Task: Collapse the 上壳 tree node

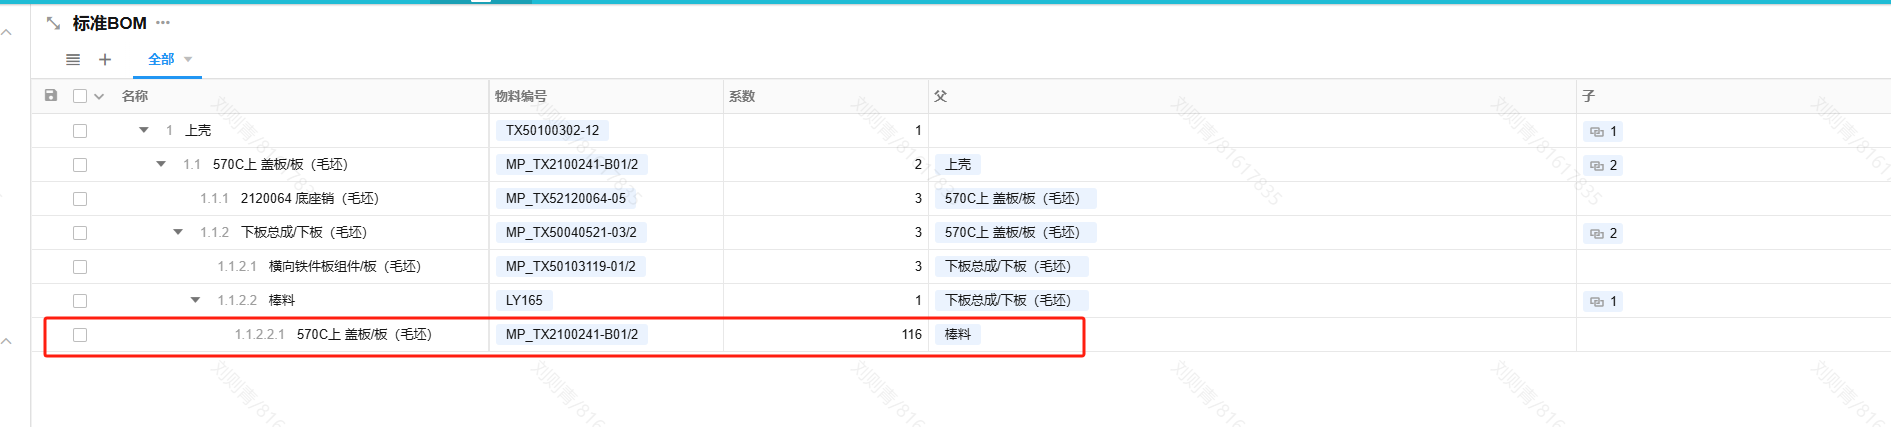Action: tap(144, 130)
